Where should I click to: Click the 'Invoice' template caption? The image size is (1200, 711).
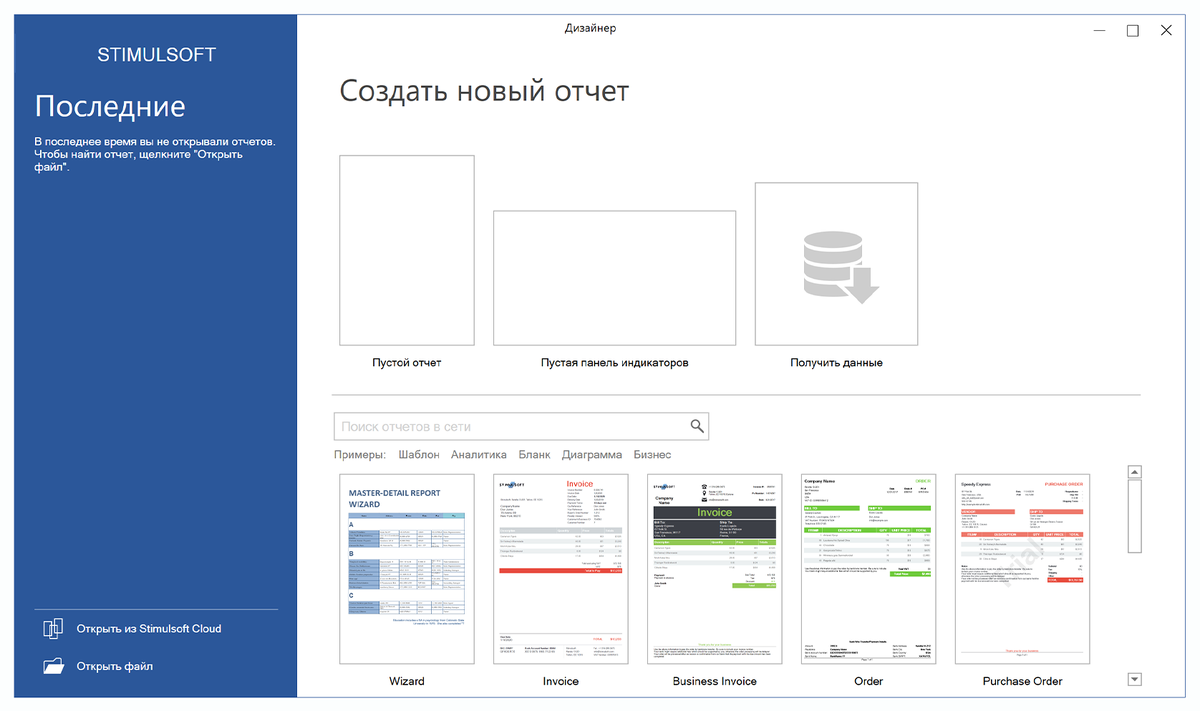[561, 681]
